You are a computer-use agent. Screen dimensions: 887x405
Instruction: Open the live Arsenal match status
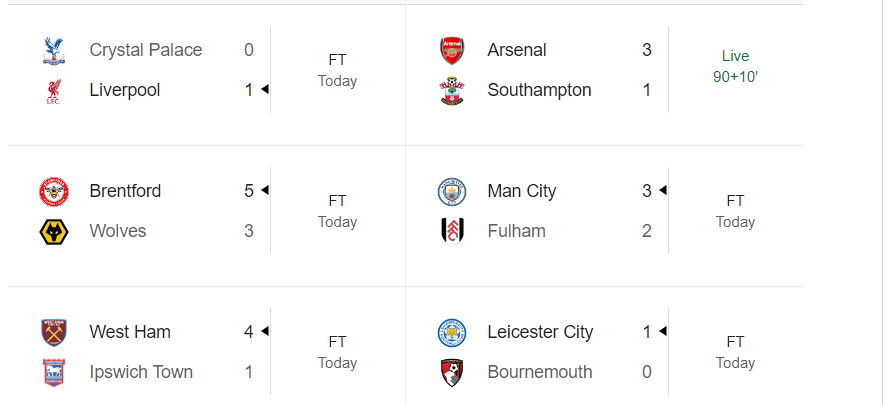tap(735, 66)
